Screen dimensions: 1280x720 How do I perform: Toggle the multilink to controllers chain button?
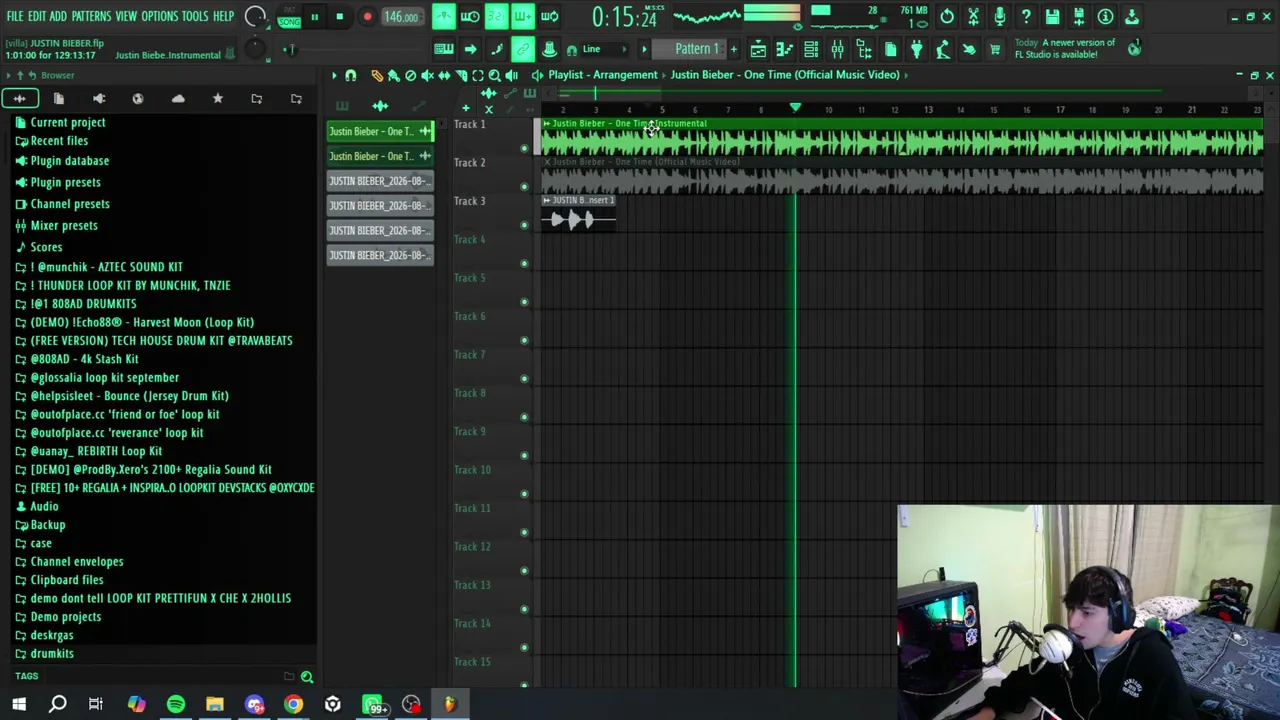522,49
